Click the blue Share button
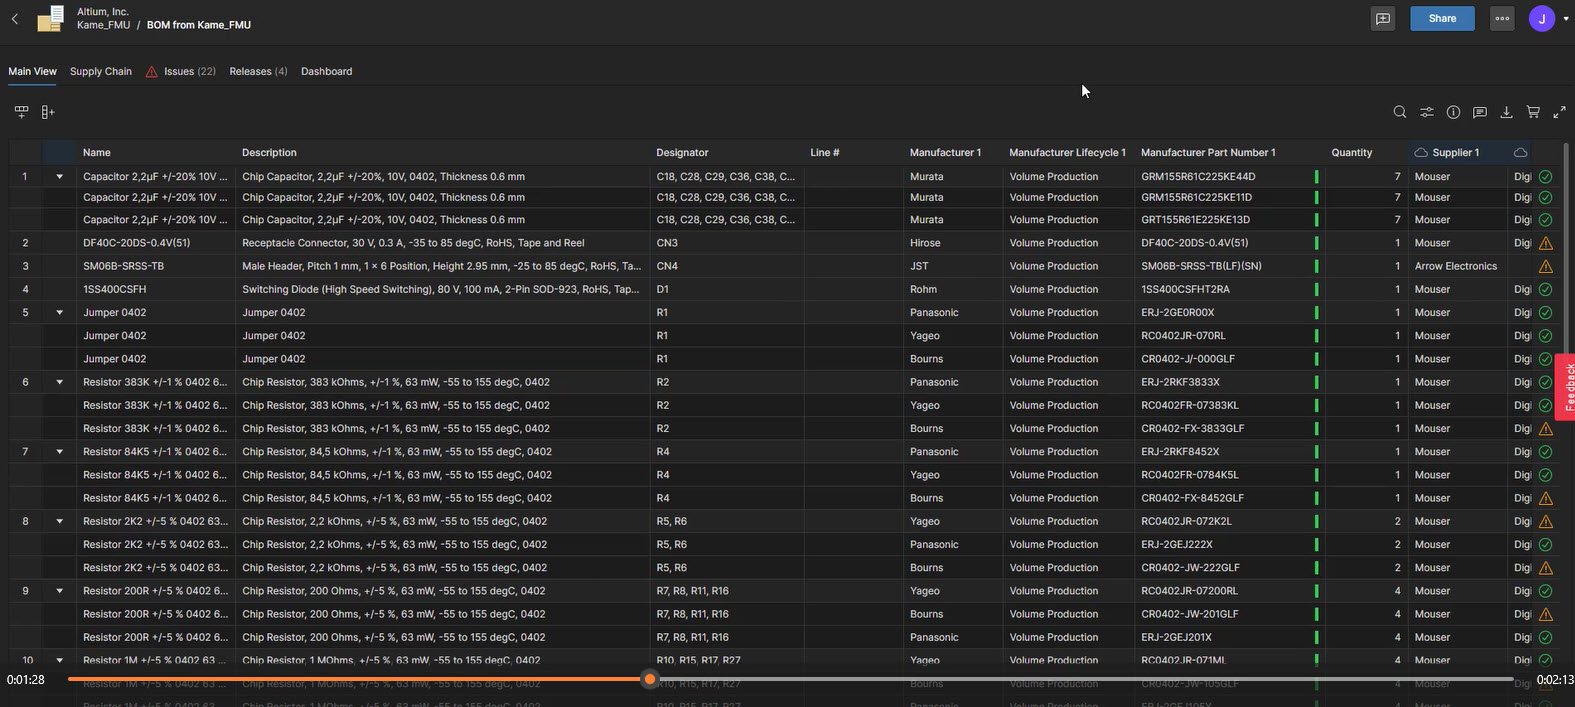This screenshot has width=1575, height=707. click(1442, 19)
